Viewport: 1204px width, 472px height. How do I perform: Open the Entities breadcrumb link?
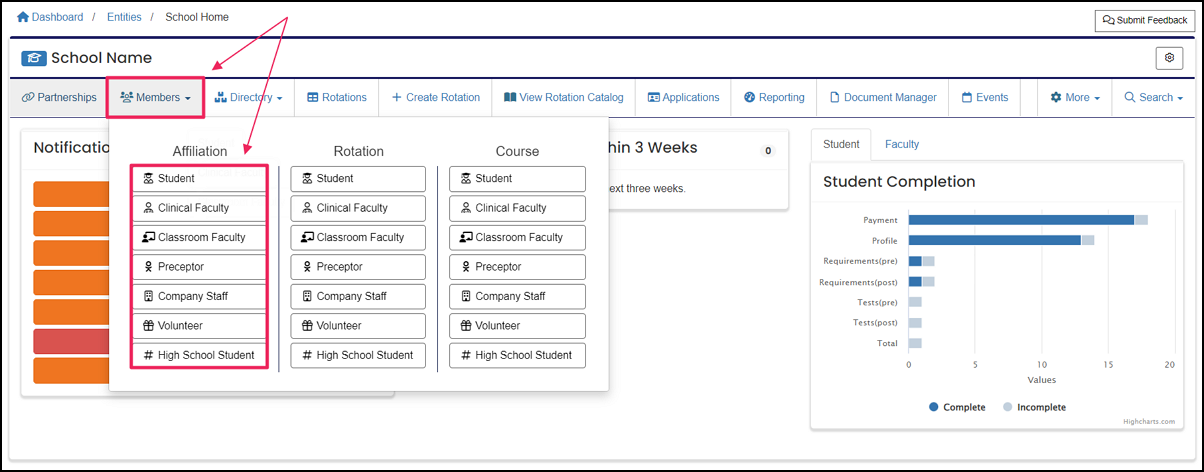(124, 17)
